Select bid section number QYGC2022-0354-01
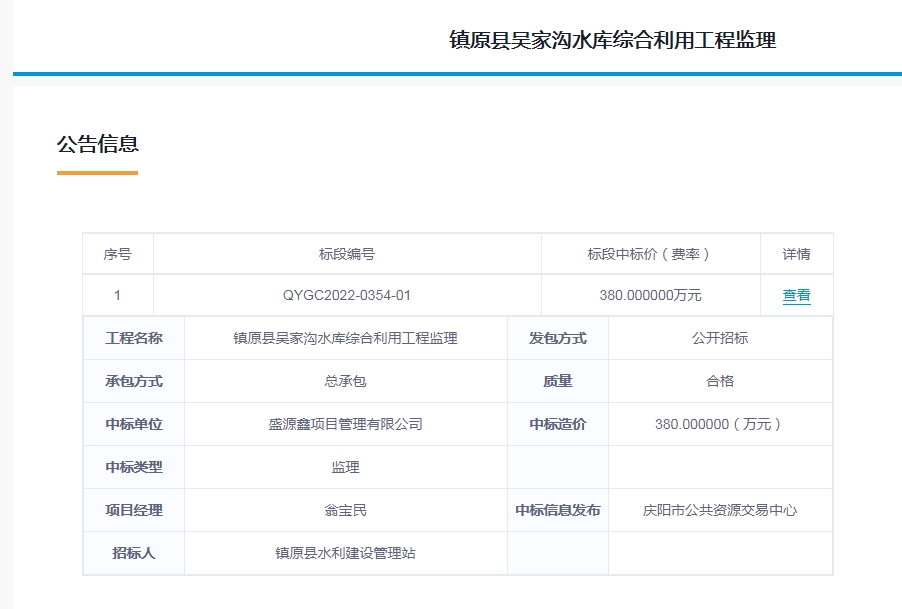Viewport: 902px width, 609px height. [346, 296]
